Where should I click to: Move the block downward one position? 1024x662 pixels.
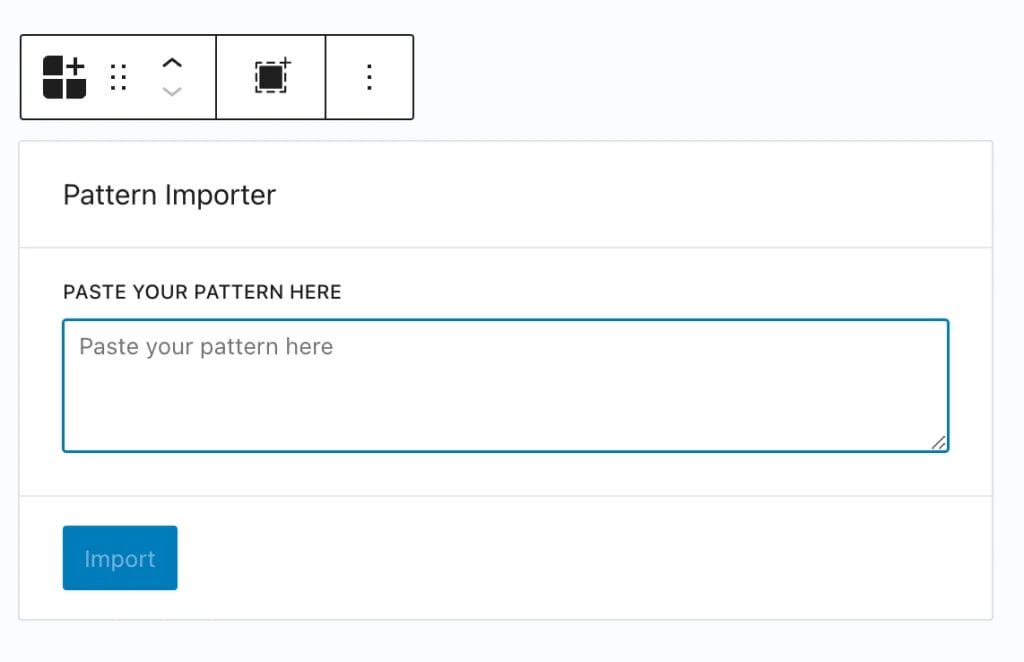point(172,91)
